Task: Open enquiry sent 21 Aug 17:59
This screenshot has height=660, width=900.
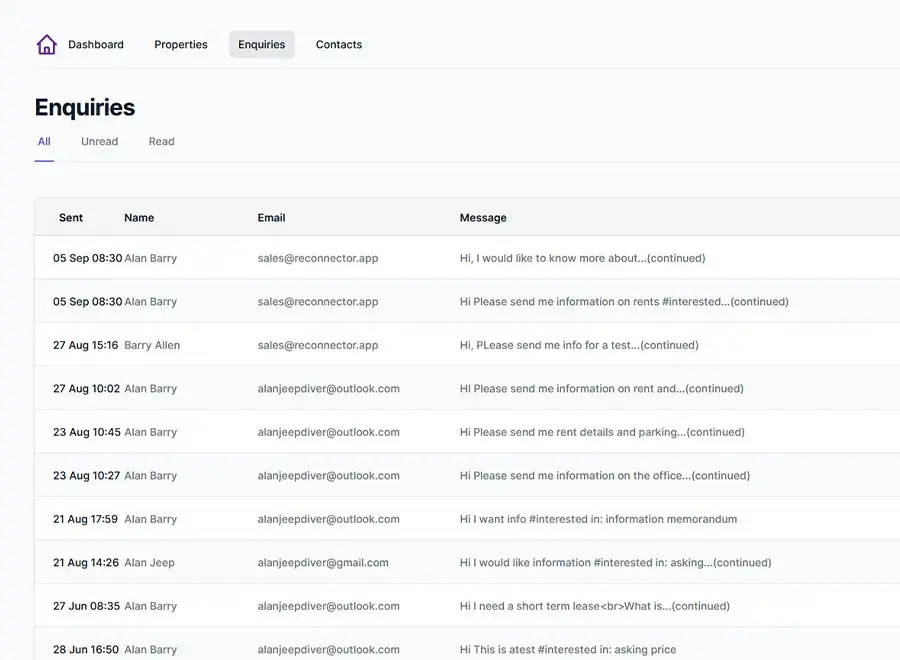Action: pos(86,519)
